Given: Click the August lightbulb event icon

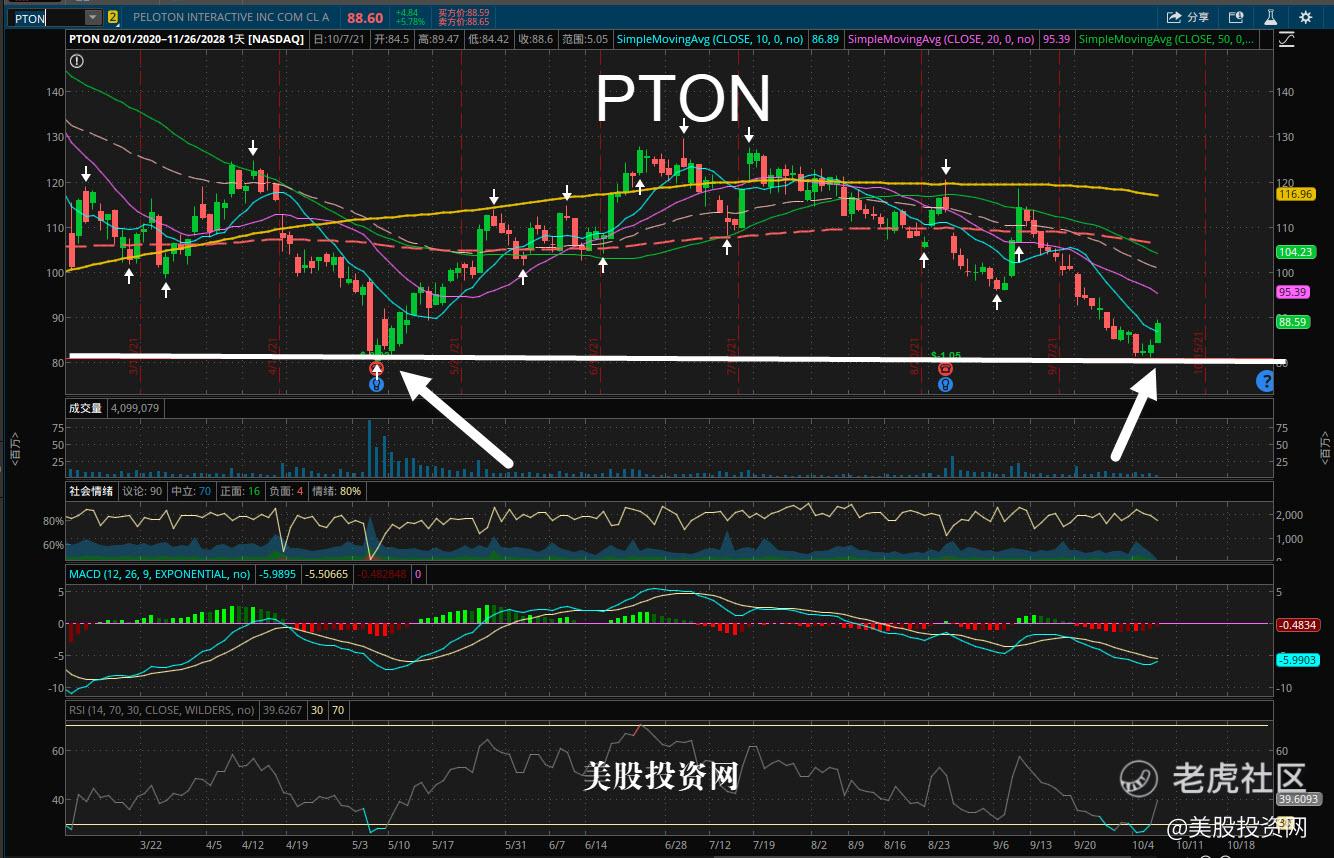Looking at the screenshot, I should click(x=945, y=384).
